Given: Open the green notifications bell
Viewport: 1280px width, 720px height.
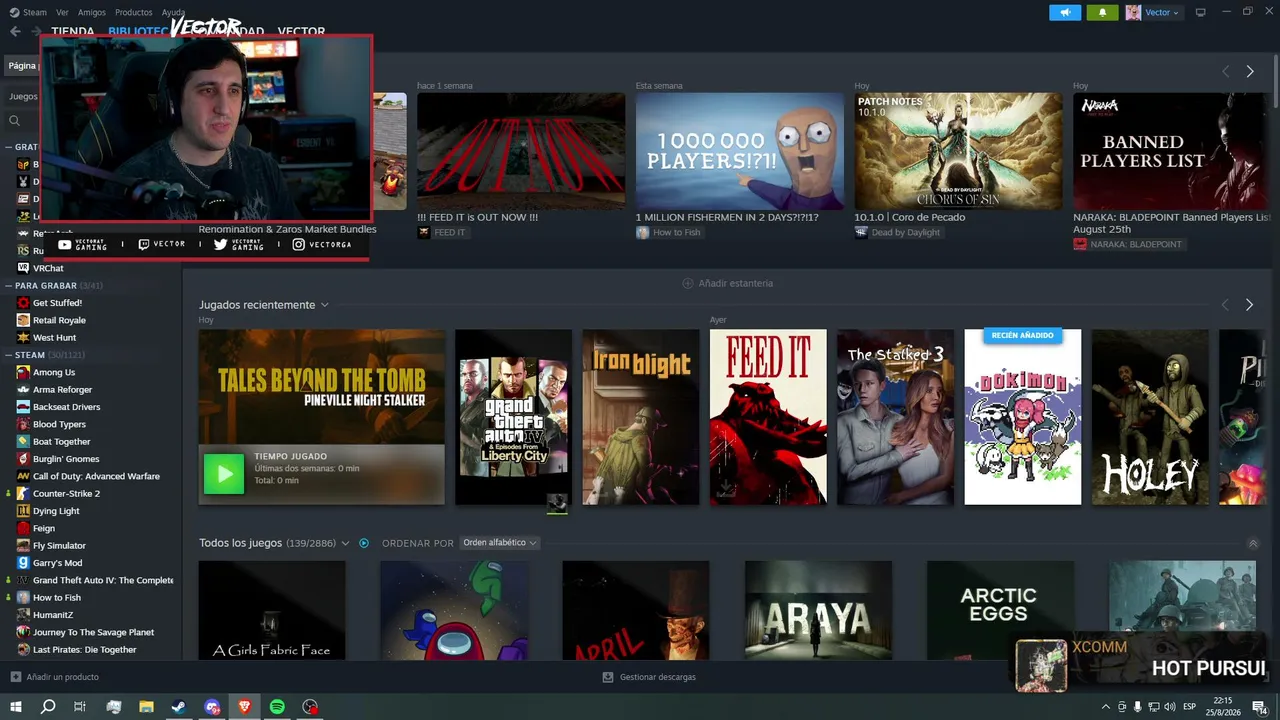Looking at the screenshot, I should [x=1103, y=12].
